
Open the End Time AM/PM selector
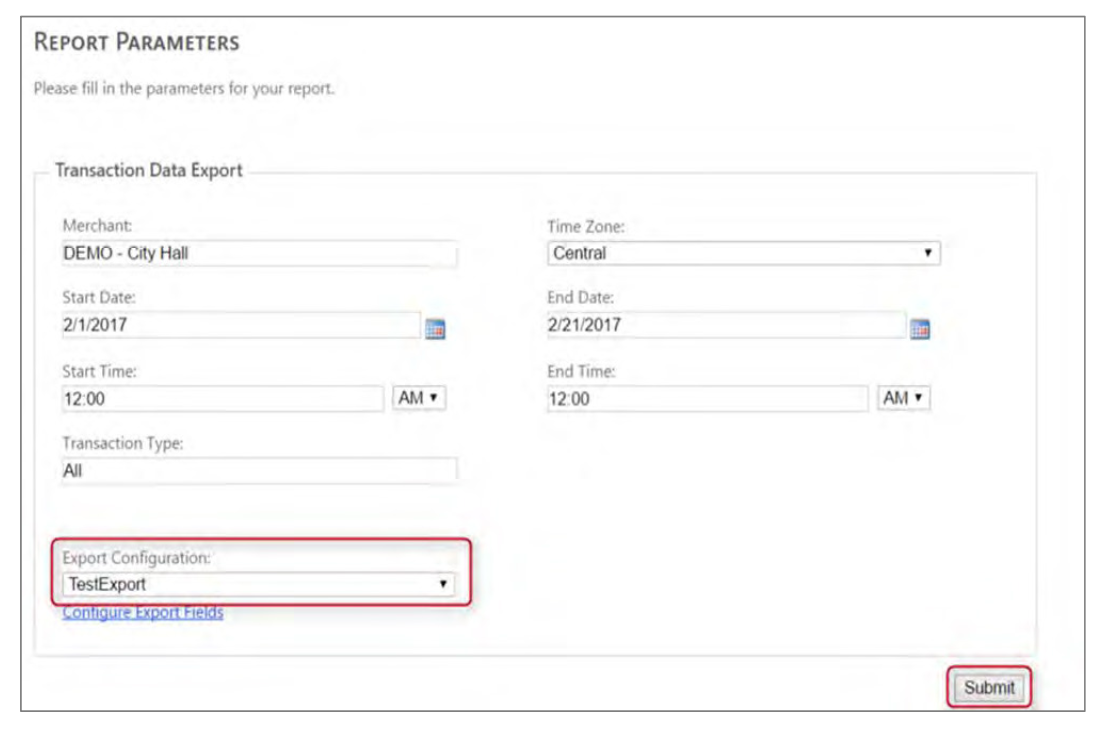point(904,398)
